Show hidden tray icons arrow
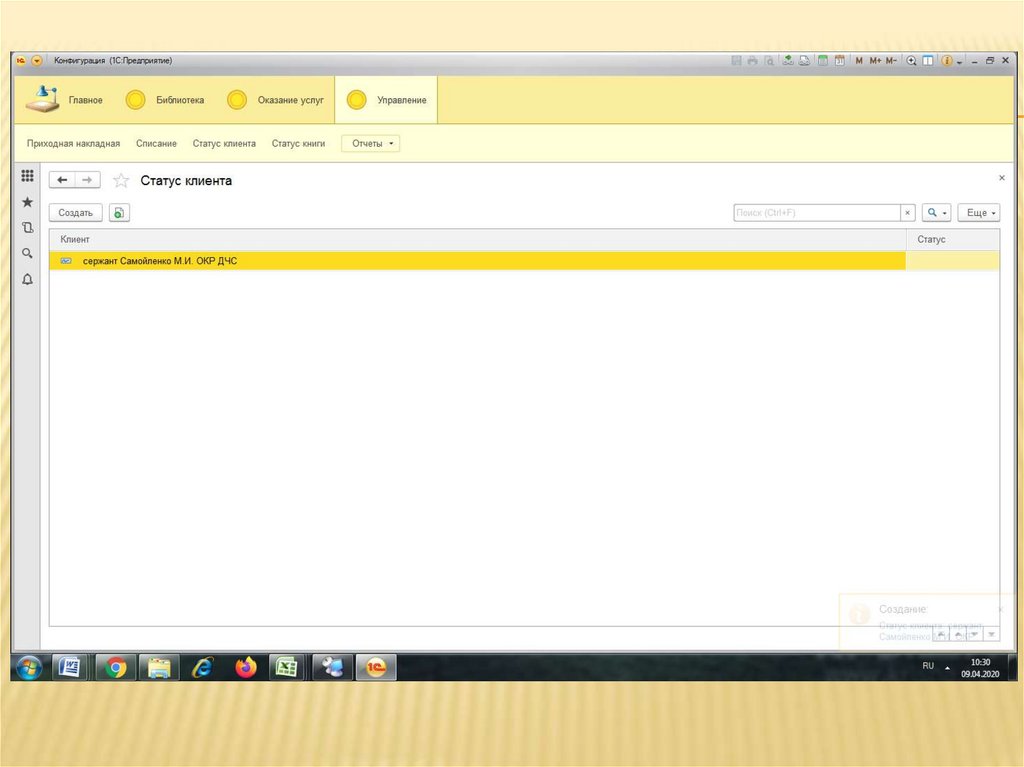This screenshot has width=1024, height=767. 948,668
